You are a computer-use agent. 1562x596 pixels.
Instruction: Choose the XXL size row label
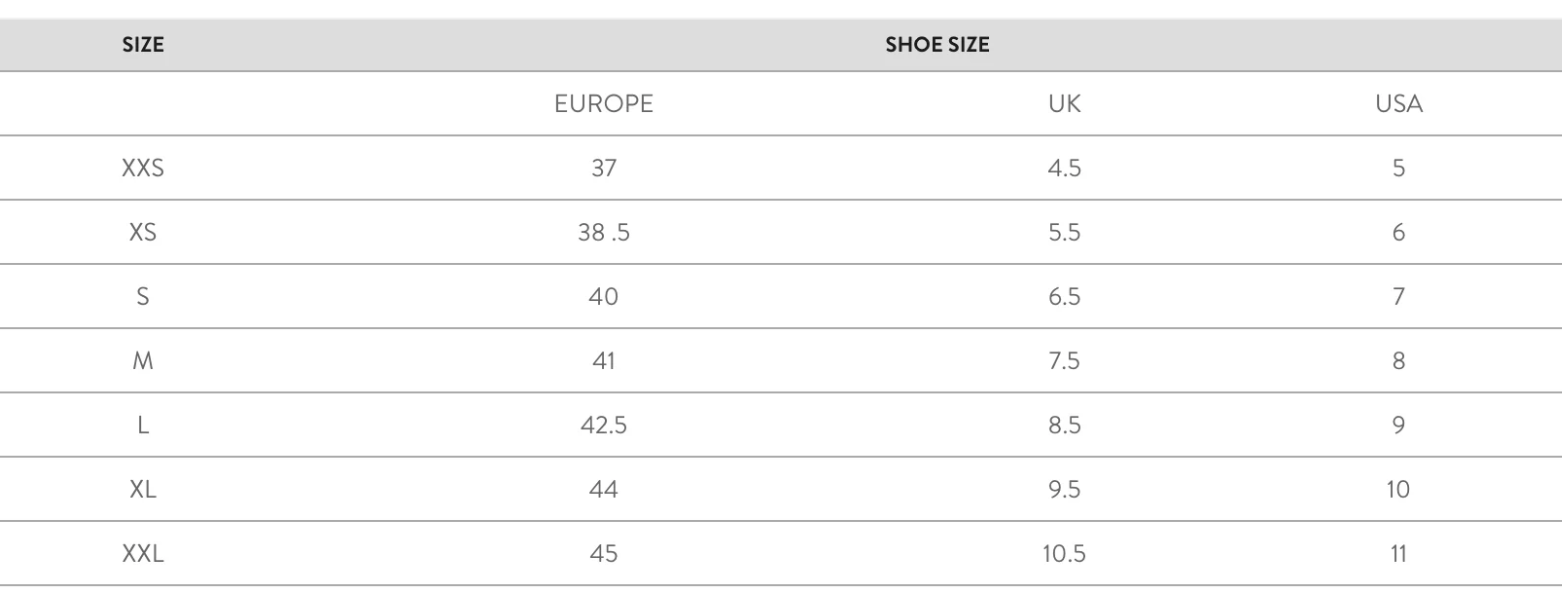coord(143,553)
